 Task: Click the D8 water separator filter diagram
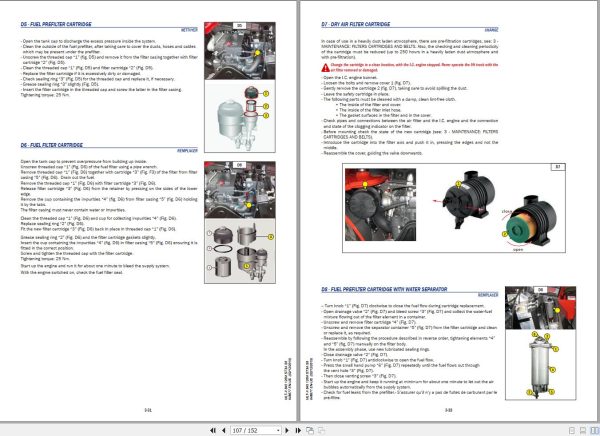540,364
